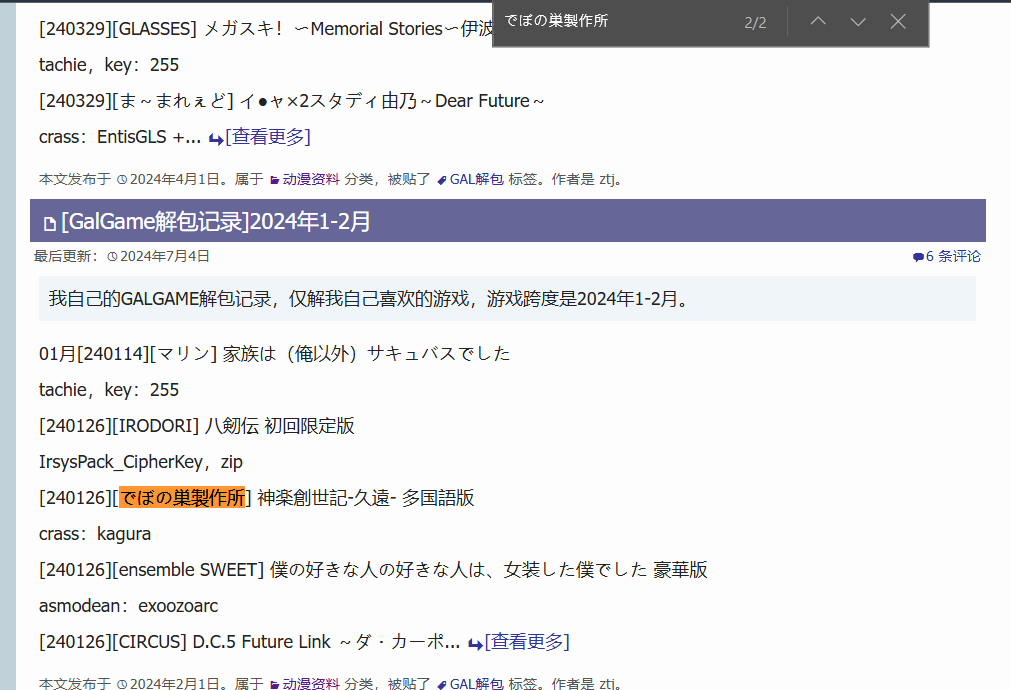Click folder icon in February 1 post footer
The width and height of the screenshot is (1011, 690).
(274, 685)
